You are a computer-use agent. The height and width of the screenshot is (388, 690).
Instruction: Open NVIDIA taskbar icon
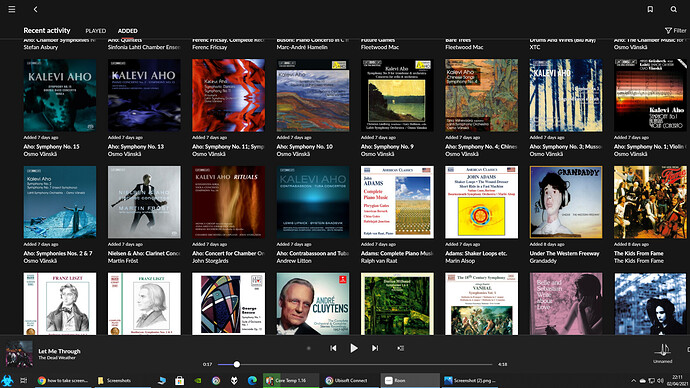[x=198, y=381]
